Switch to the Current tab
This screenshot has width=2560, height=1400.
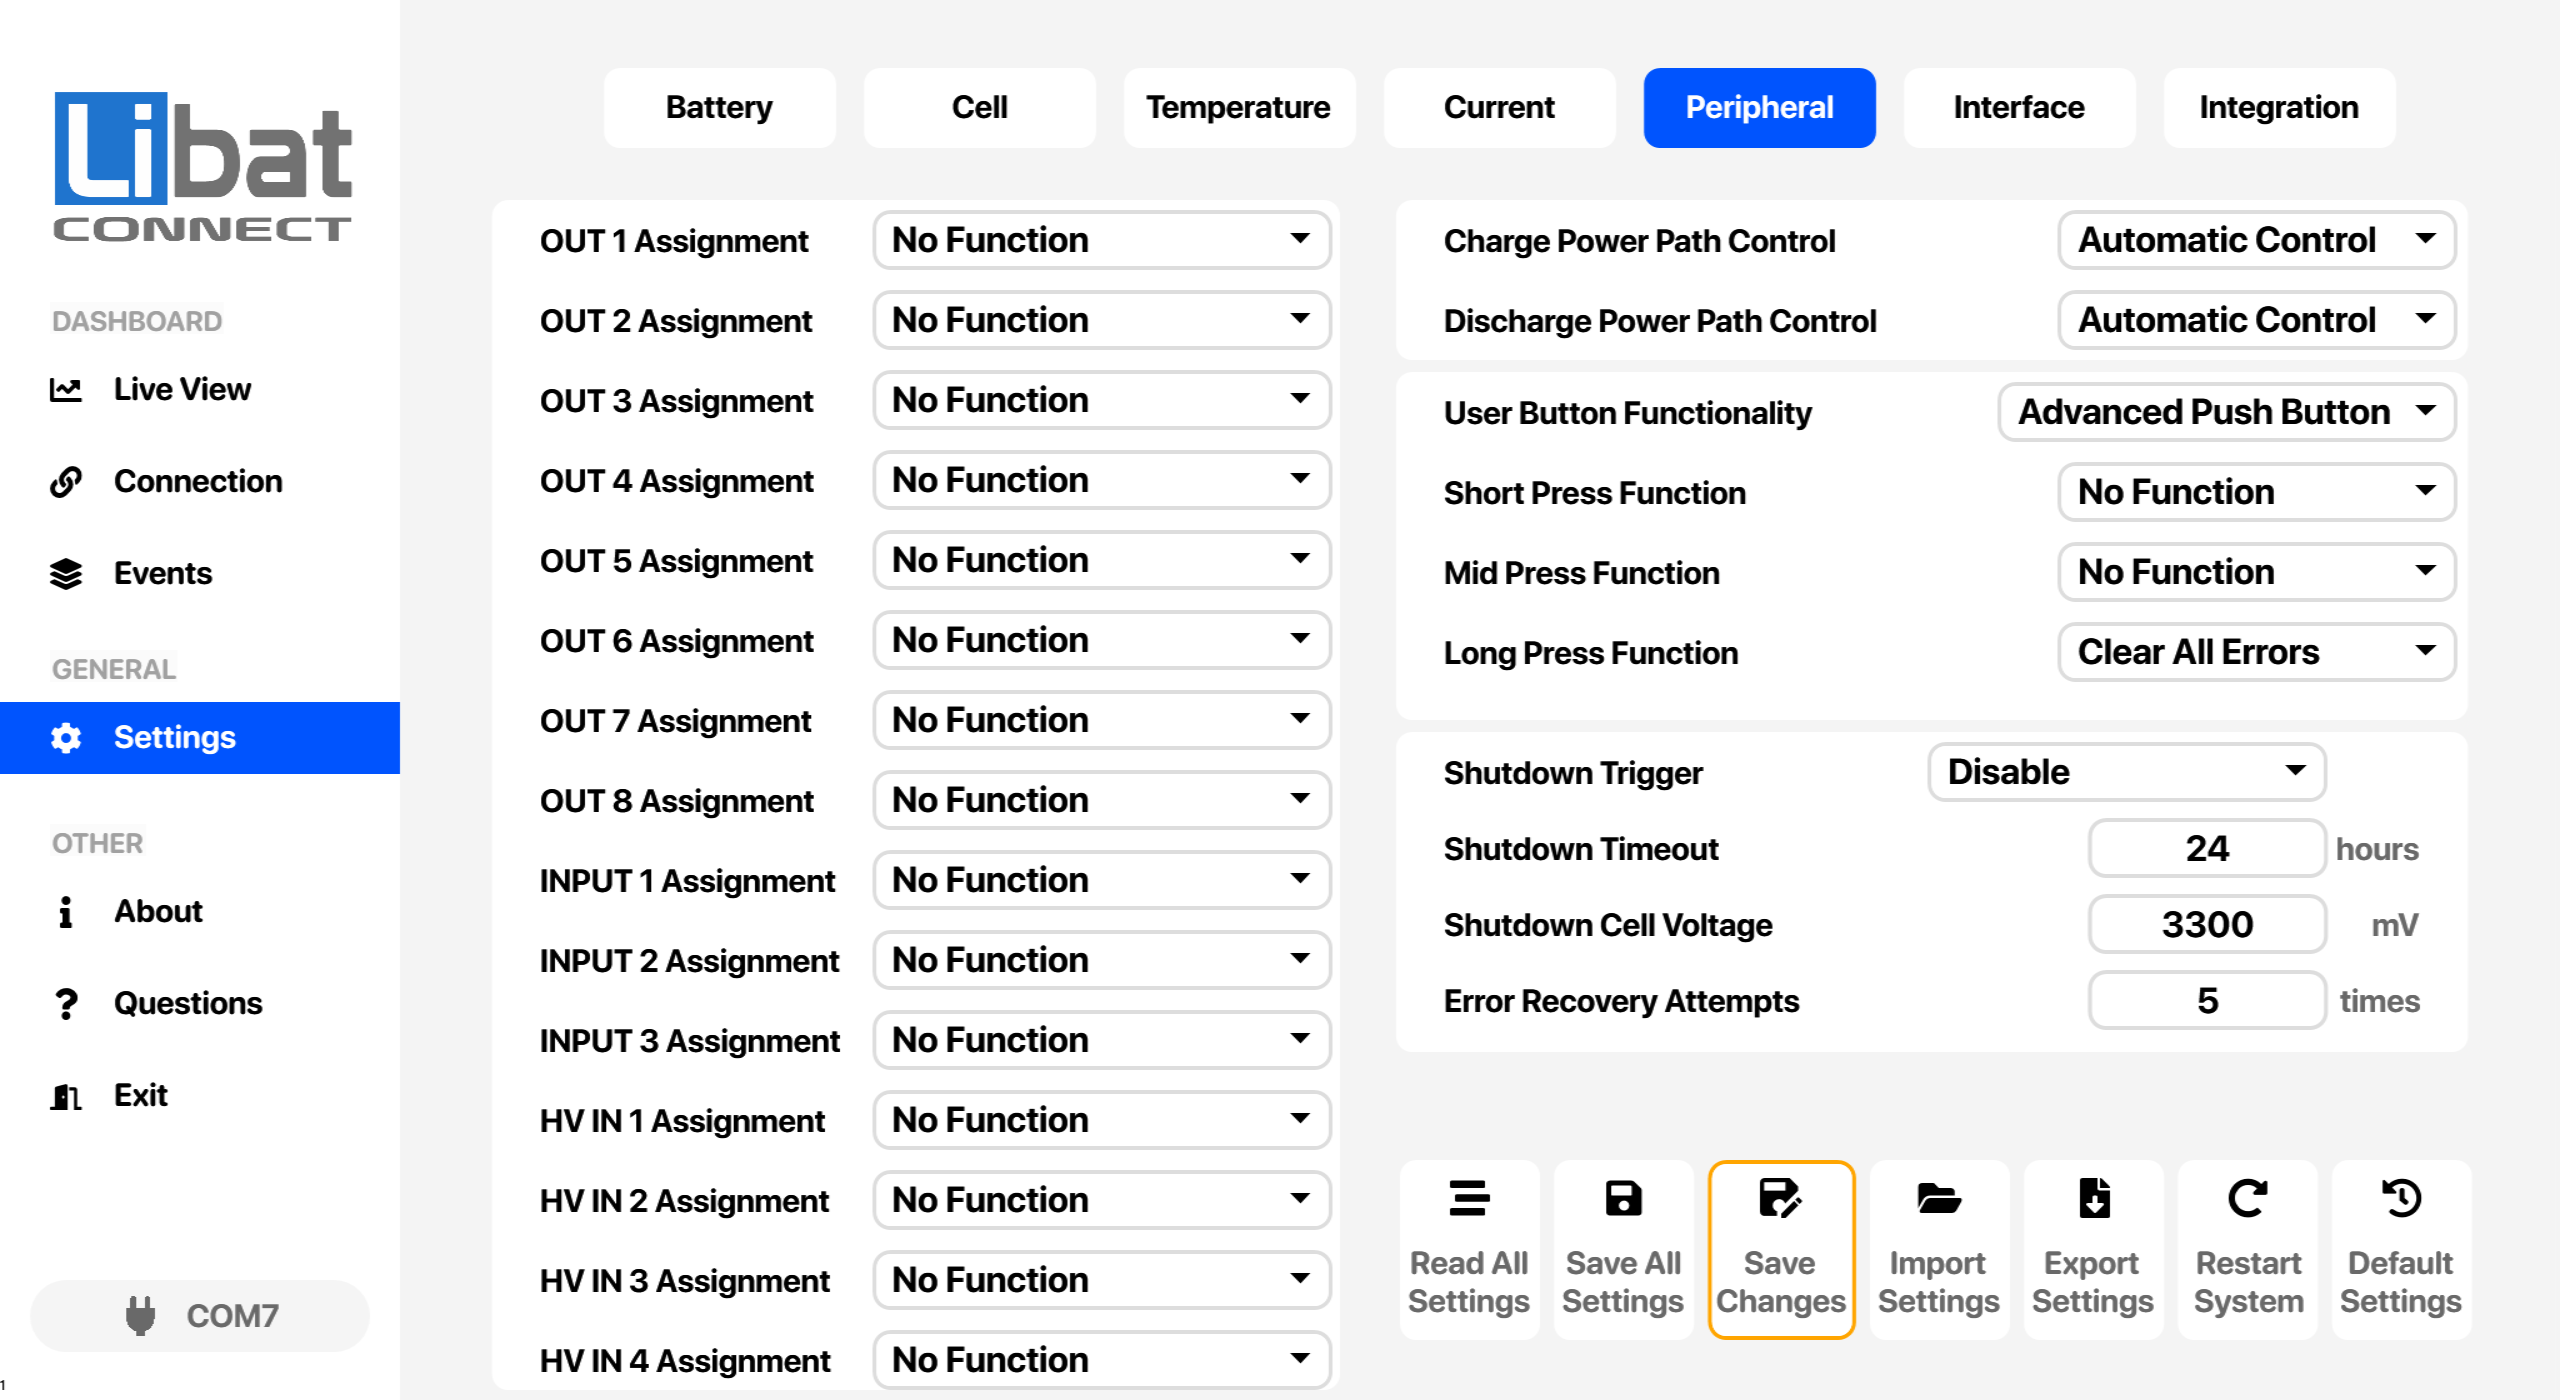1500,108
